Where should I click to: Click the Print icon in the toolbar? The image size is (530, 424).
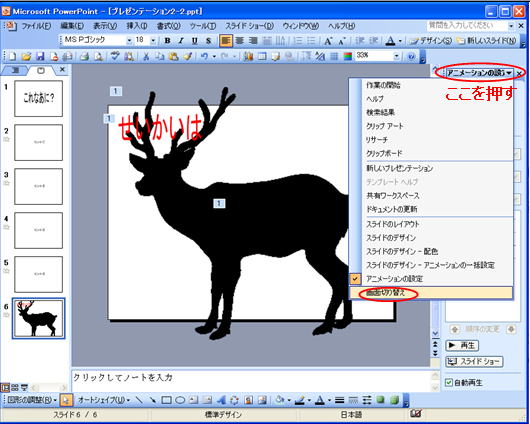pyautogui.click(x=84, y=56)
